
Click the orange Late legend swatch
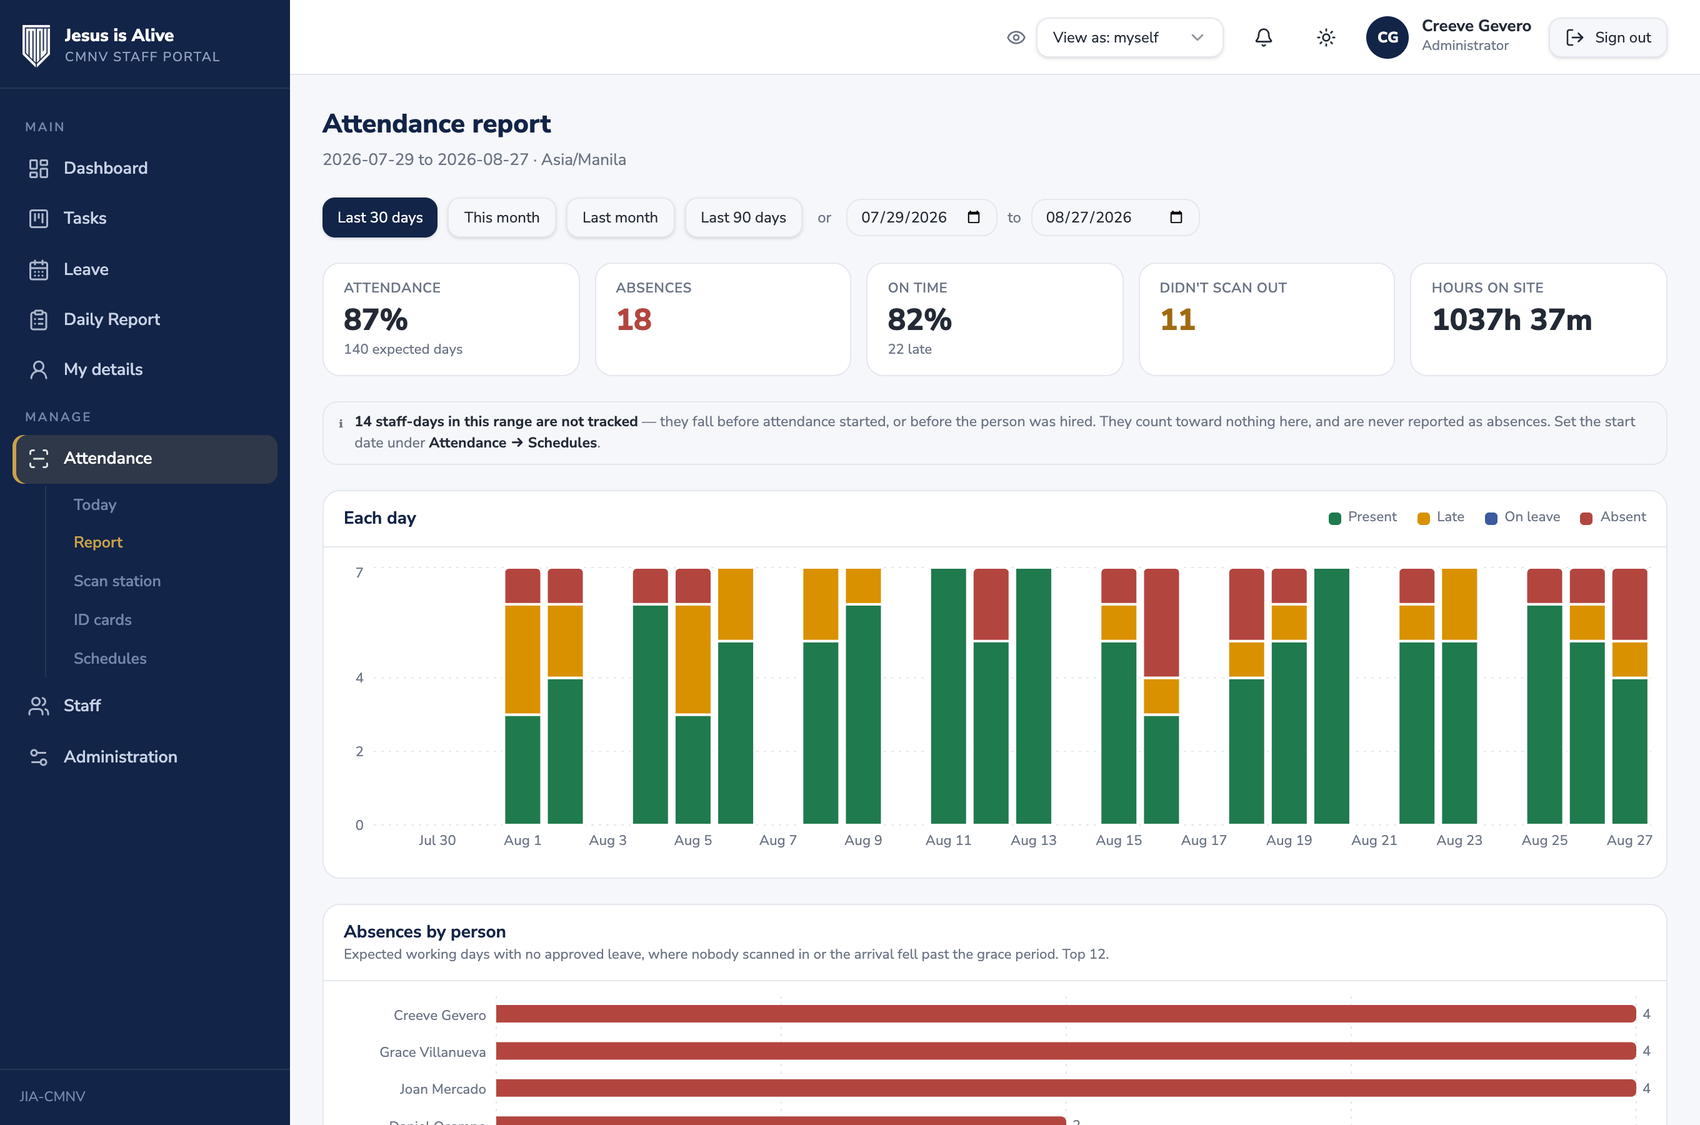(1424, 519)
